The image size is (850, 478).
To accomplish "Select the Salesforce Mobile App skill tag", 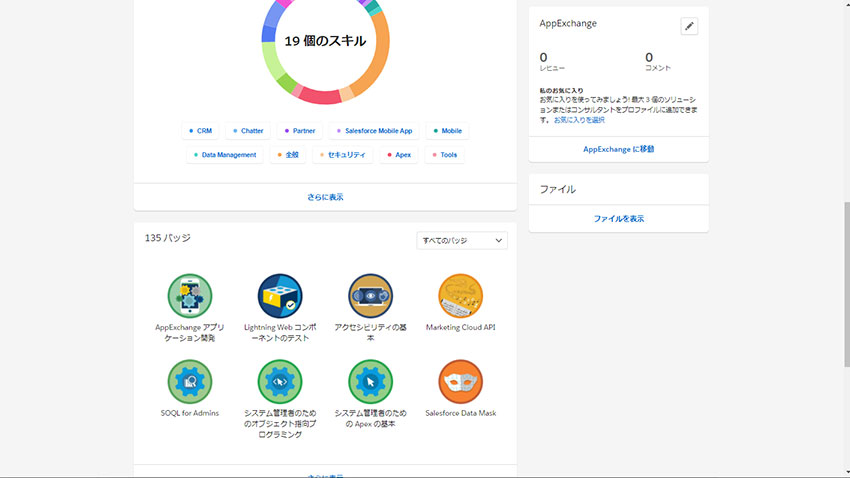I will [374, 131].
